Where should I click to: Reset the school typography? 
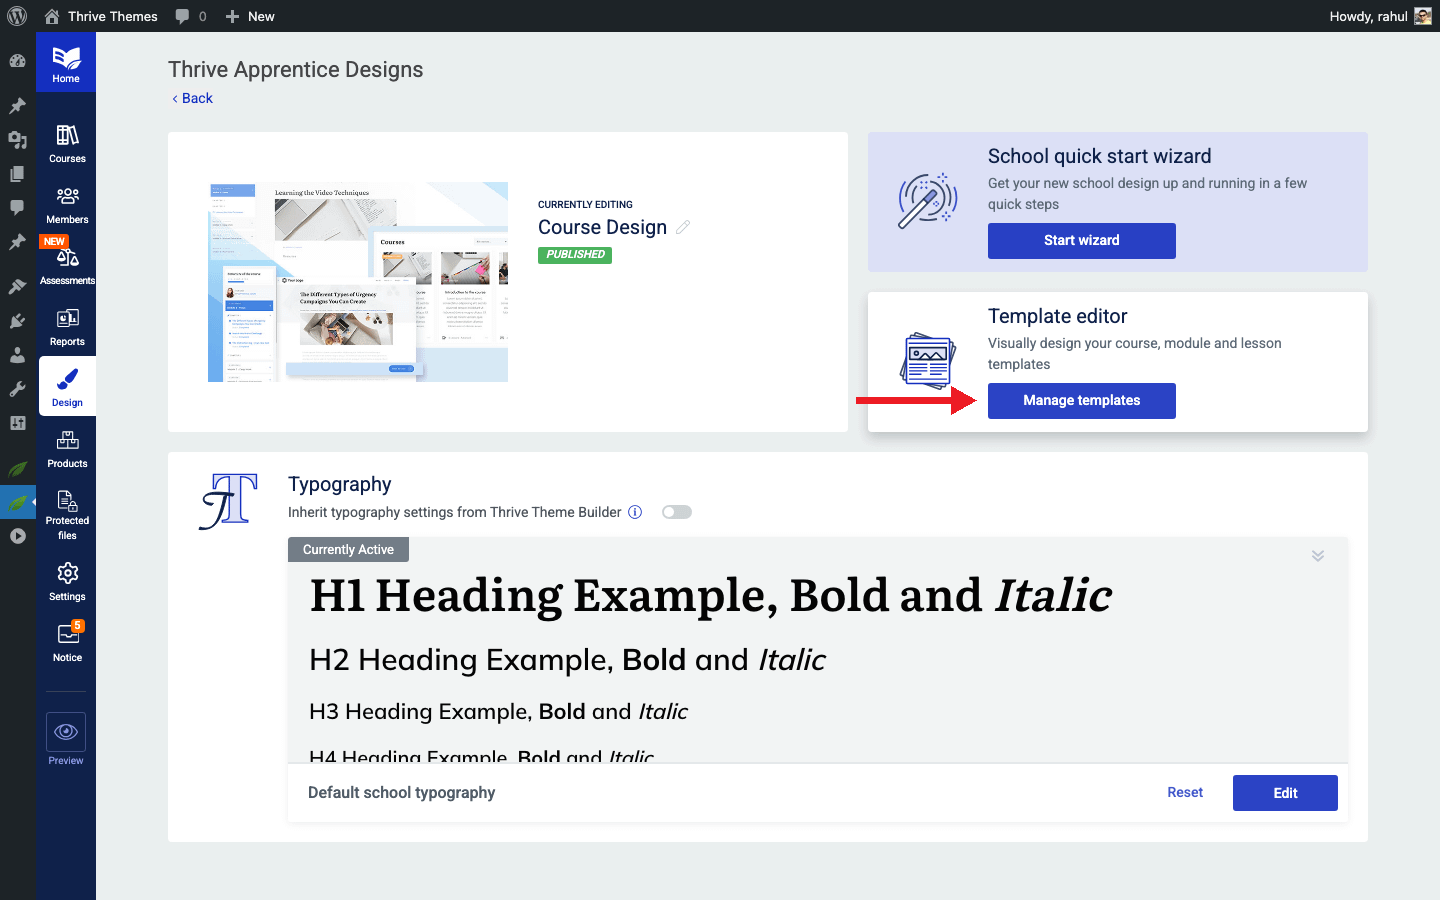click(1185, 793)
